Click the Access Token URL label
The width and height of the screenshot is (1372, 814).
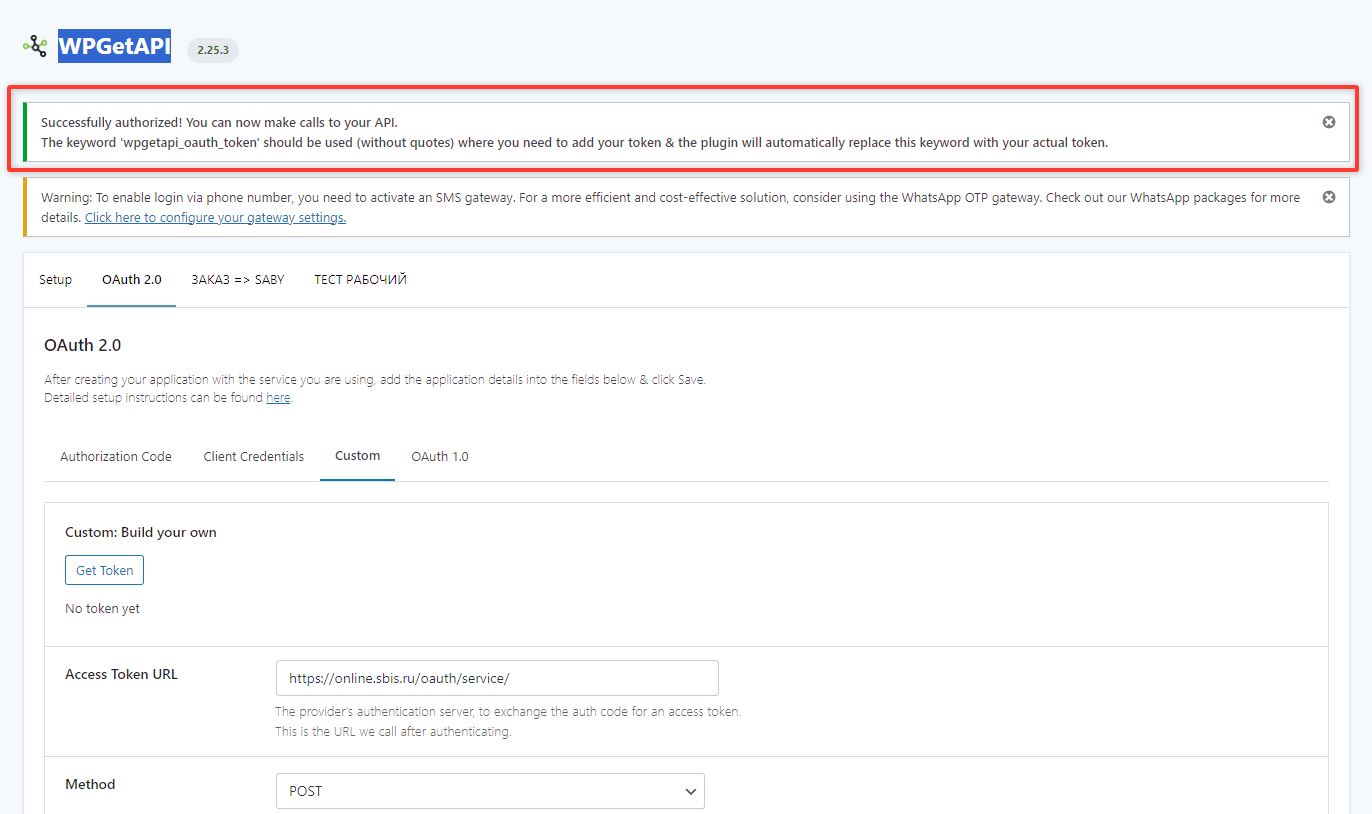pyautogui.click(x=121, y=675)
